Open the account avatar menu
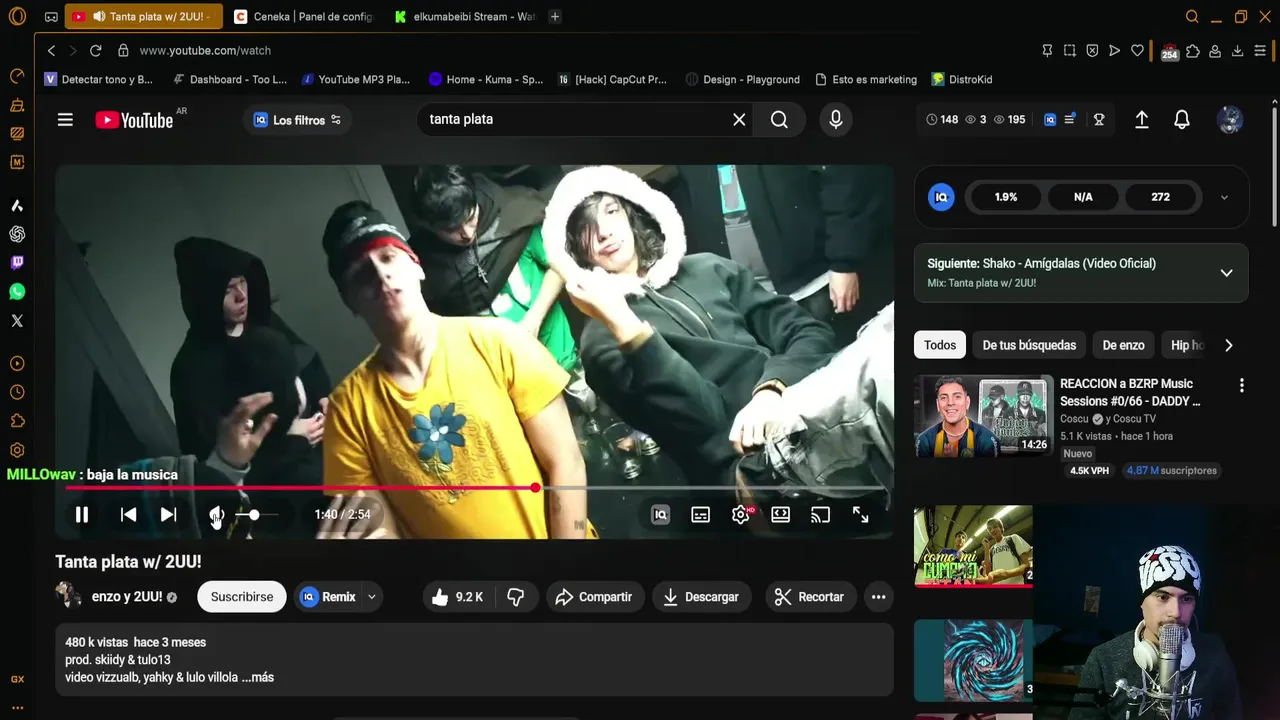1280x720 pixels. tap(1229, 120)
